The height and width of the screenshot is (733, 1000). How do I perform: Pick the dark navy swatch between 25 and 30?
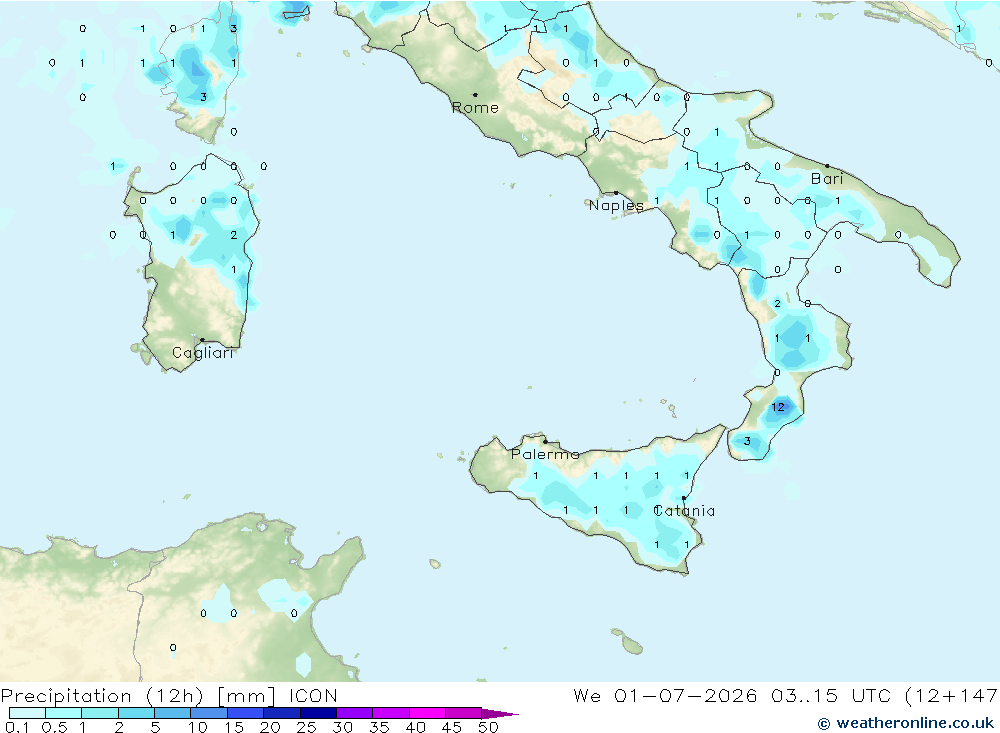point(318,713)
